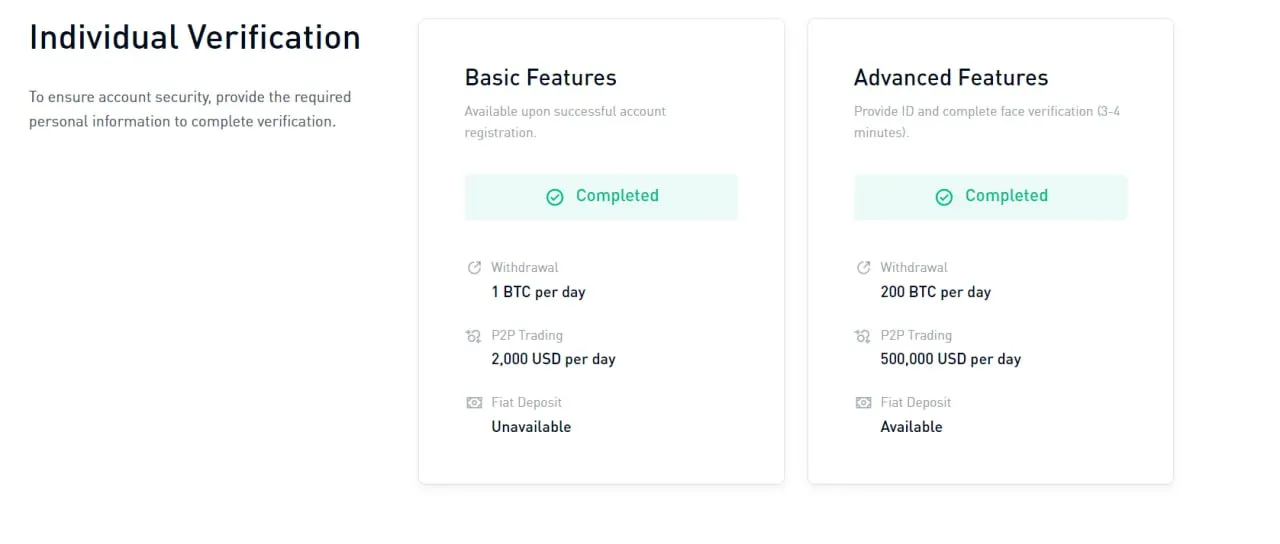Click the P2P Trading icon in Basic Features
The width and height of the screenshot is (1280, 544).
coord(474,336)
